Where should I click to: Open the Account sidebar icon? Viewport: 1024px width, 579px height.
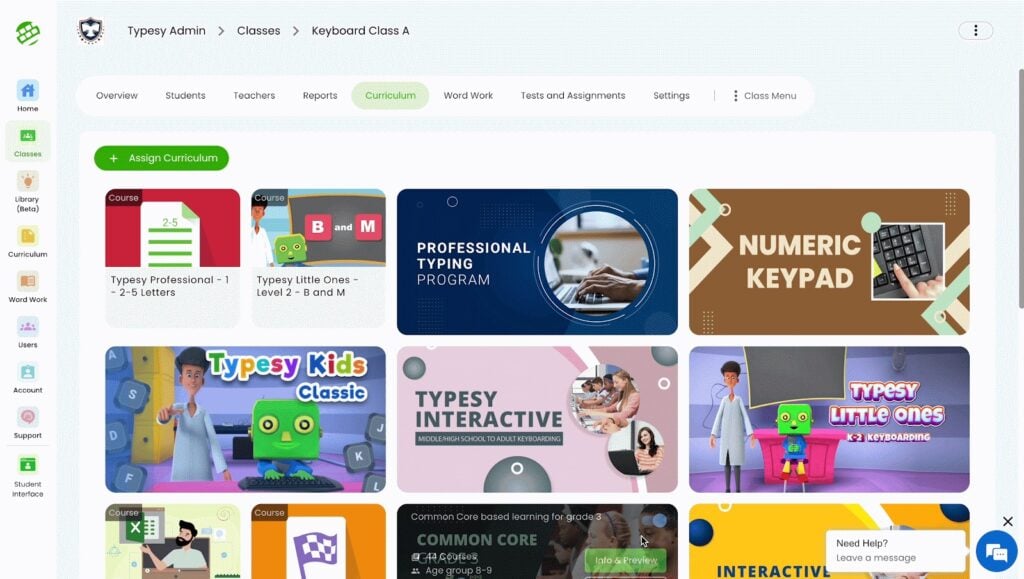pyautogui.click(x=27, y=378)
